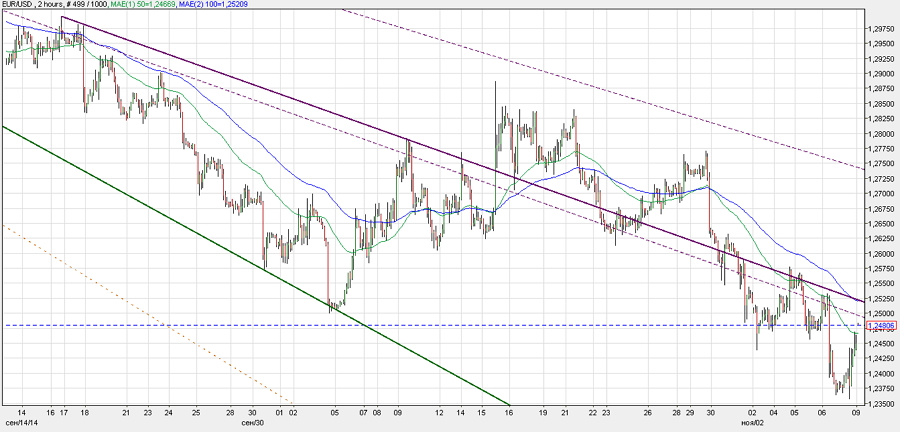Viewport: 900px width, 432px height.
Task: Click price axis label 1,29000
Action: [x=883, y=73]
